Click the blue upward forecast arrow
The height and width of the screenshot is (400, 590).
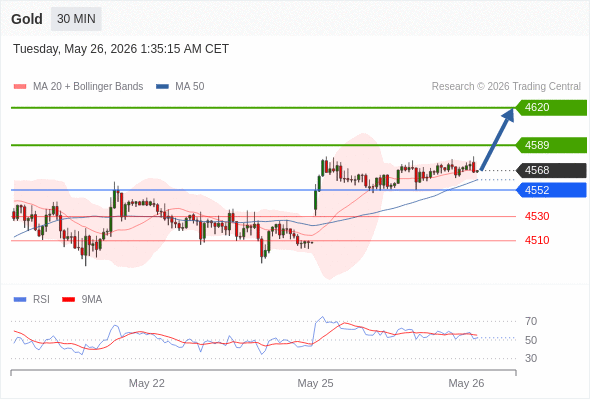click(x=497, y=140)
